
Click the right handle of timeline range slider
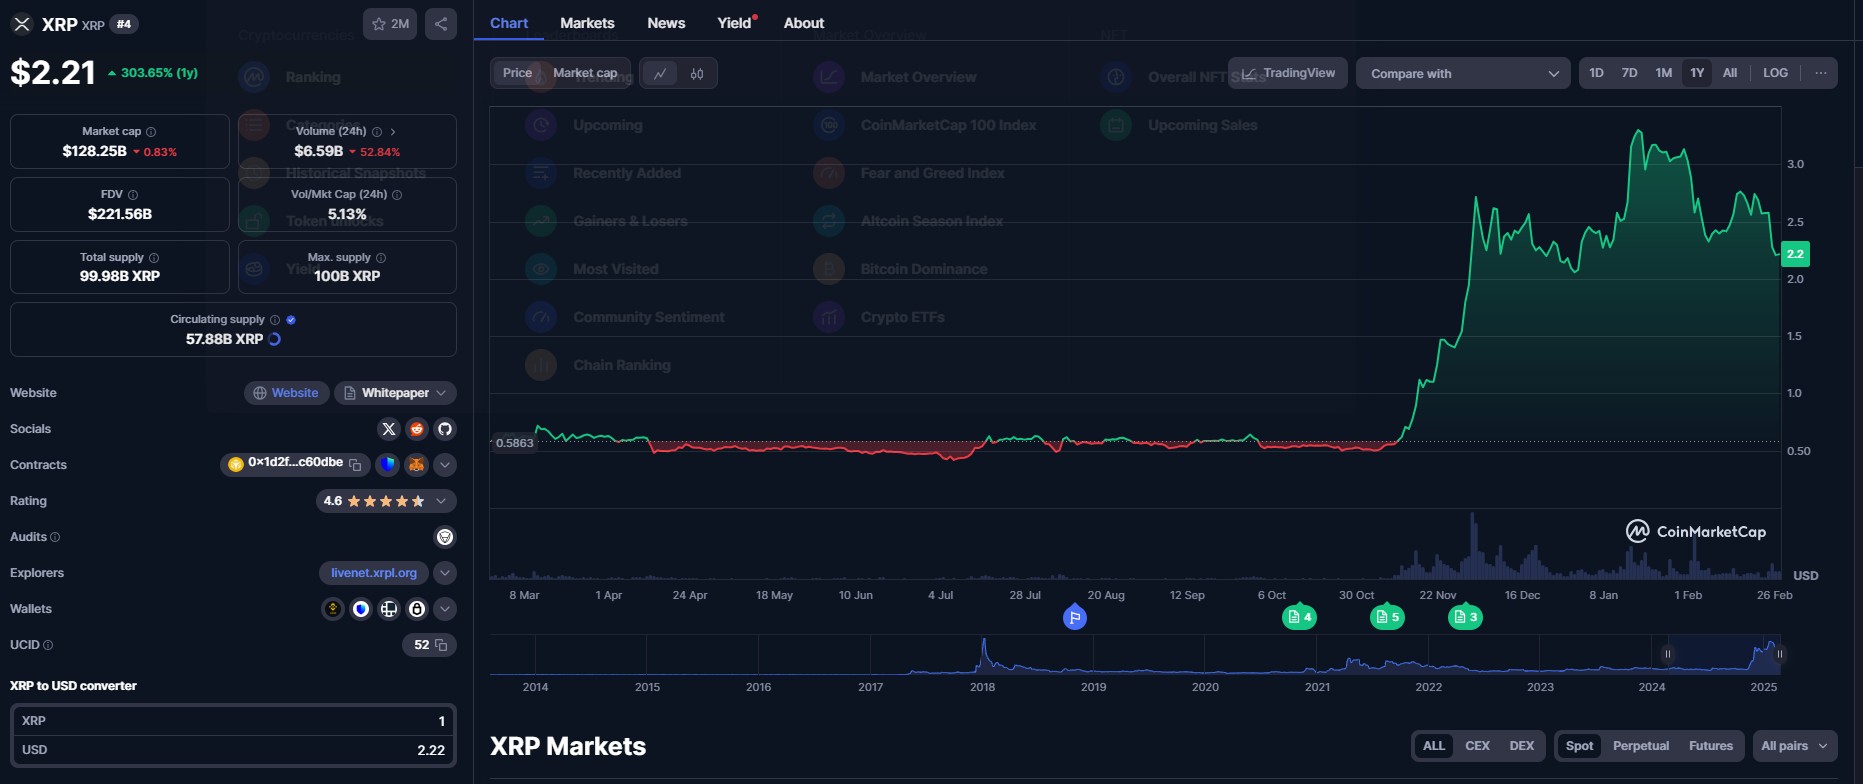point(1780,654)
